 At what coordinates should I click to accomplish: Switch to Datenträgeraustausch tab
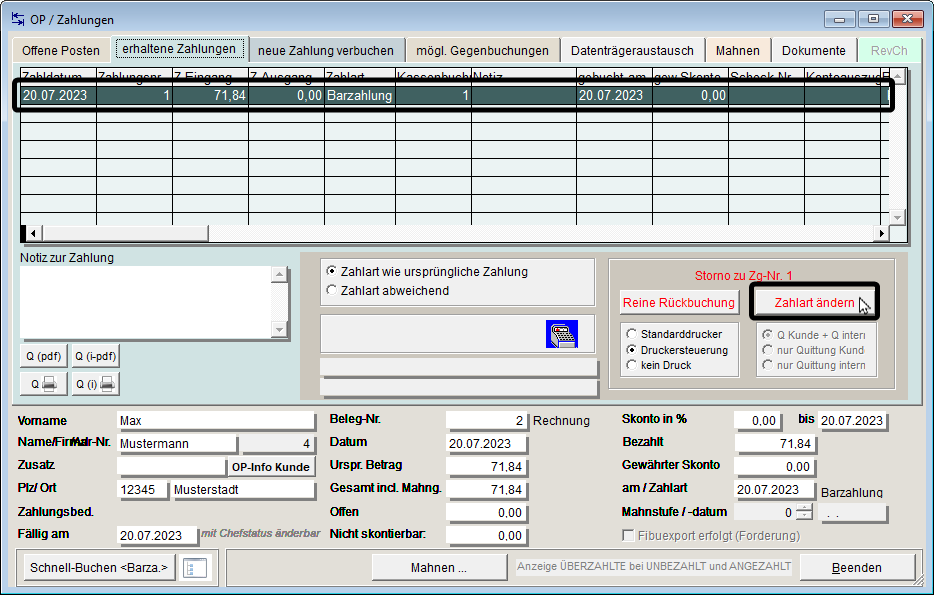632,51
